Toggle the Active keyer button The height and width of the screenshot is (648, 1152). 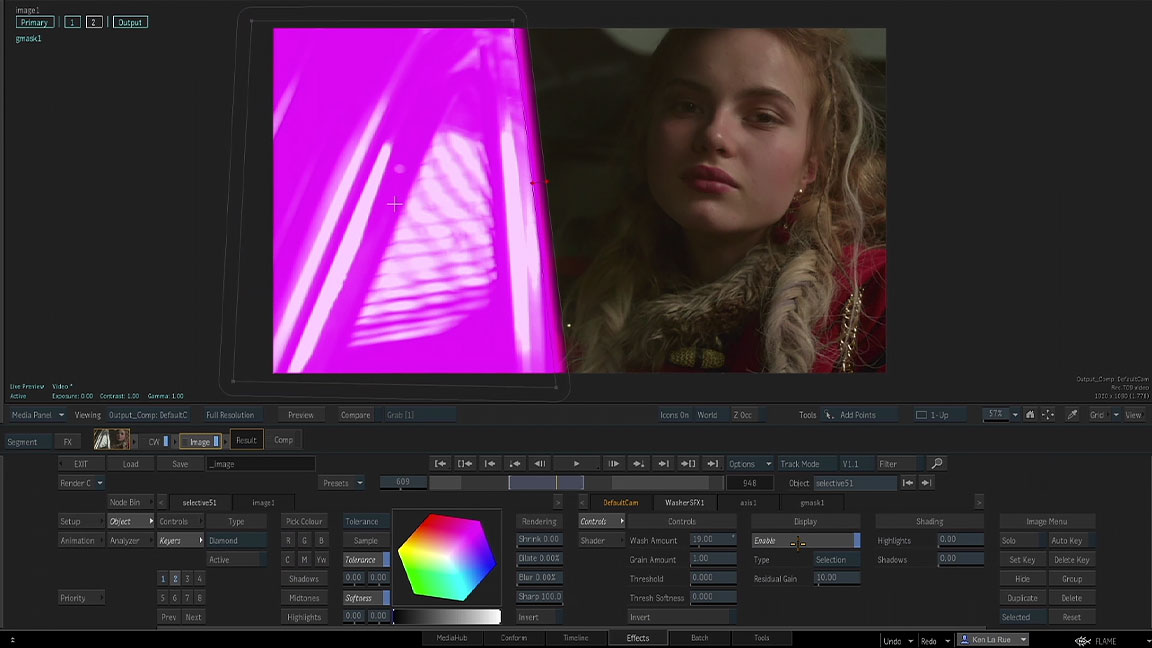pyautogui.click(x=236, y=560)
